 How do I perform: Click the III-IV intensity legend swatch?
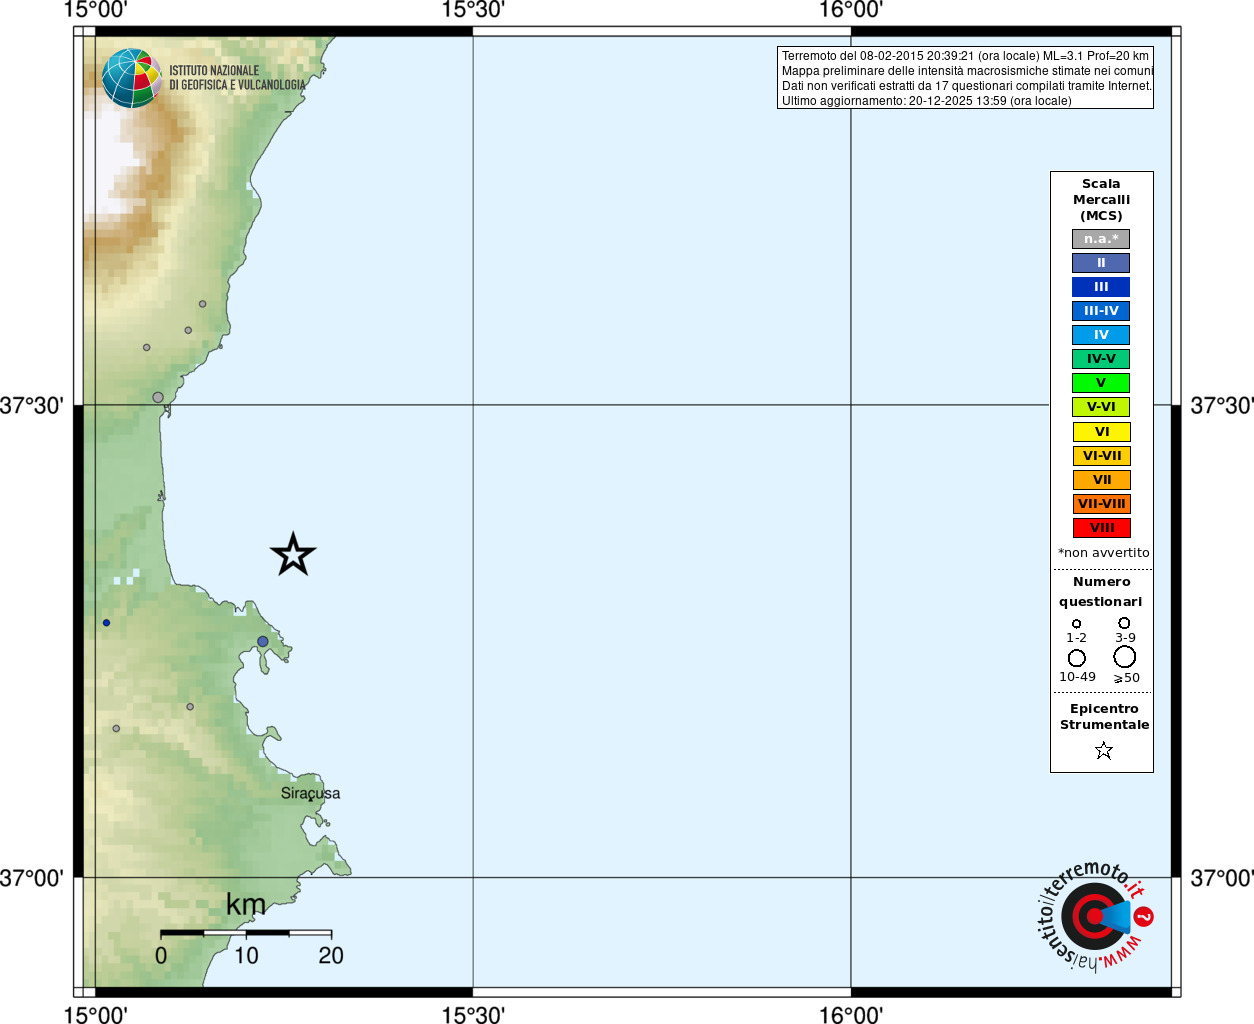point(1101,311)
